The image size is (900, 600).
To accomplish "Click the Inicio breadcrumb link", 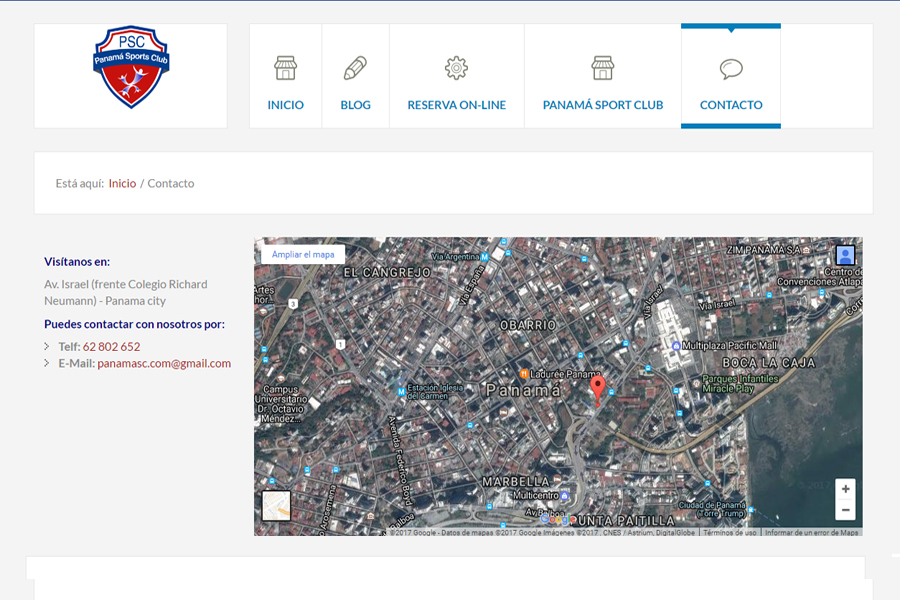I will 122,183.
